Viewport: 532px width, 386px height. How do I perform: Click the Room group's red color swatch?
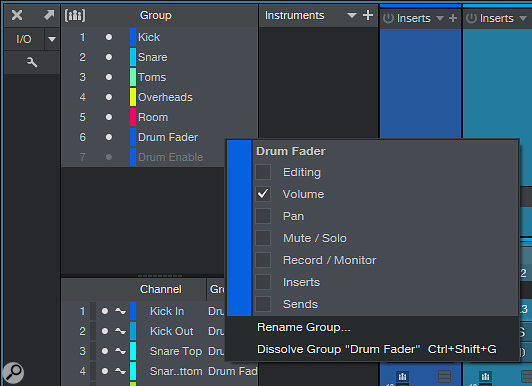pyautogui.click(x=133, y=117)
